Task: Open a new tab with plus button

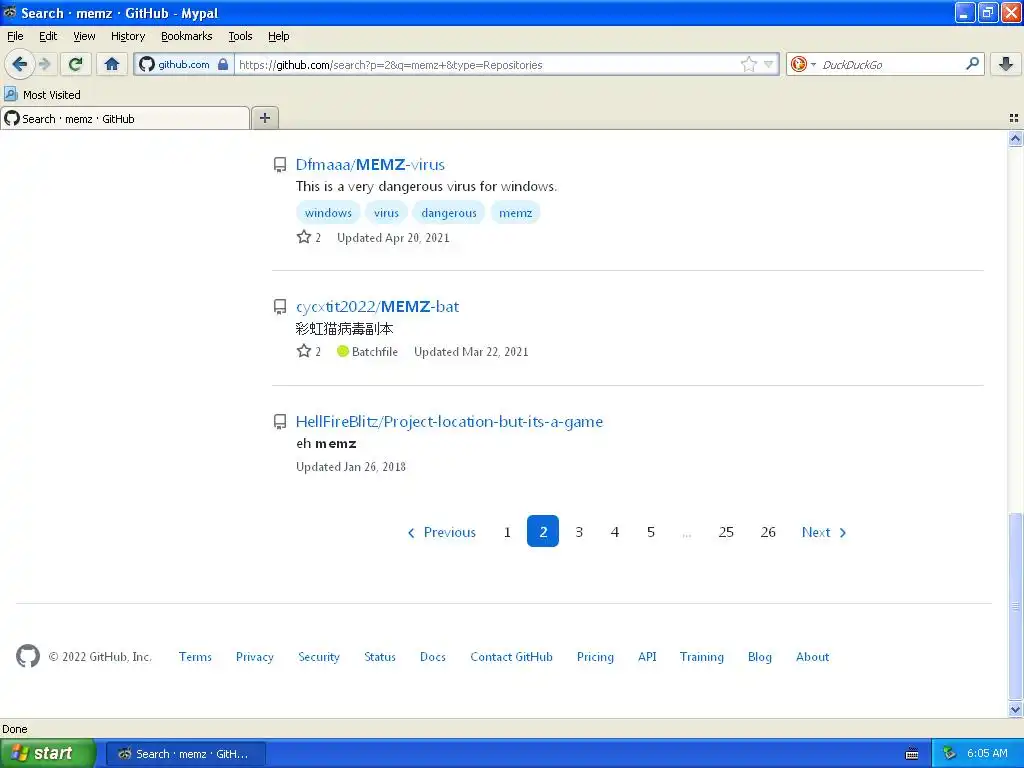Action: (x=264, y=118)
